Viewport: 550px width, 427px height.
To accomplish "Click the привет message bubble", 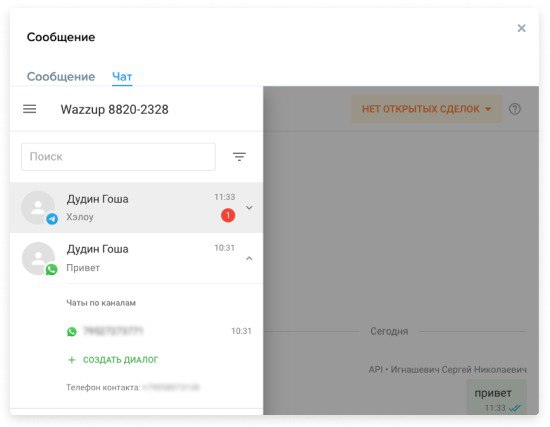I will point(496,397).
